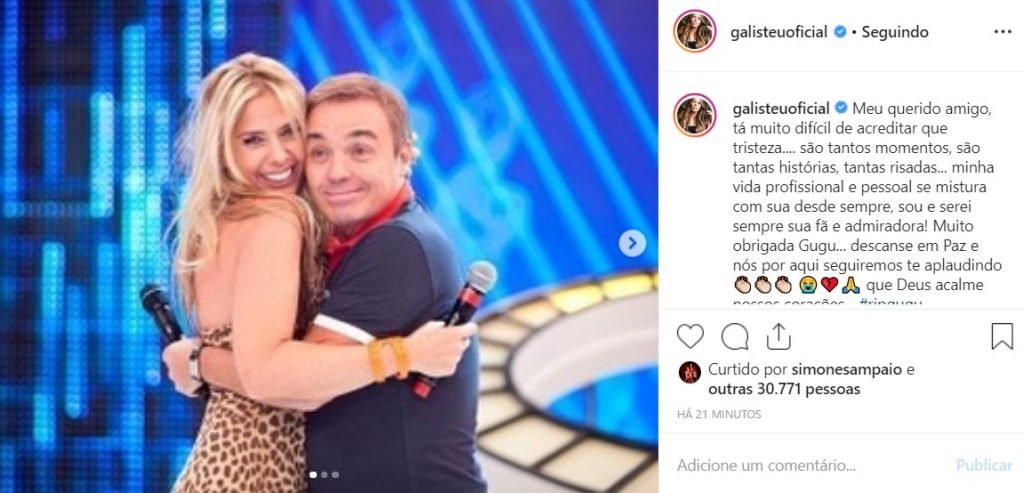Open galisteuoficial username in the header
Screen dimensions: 1024x493
point(779,32)
